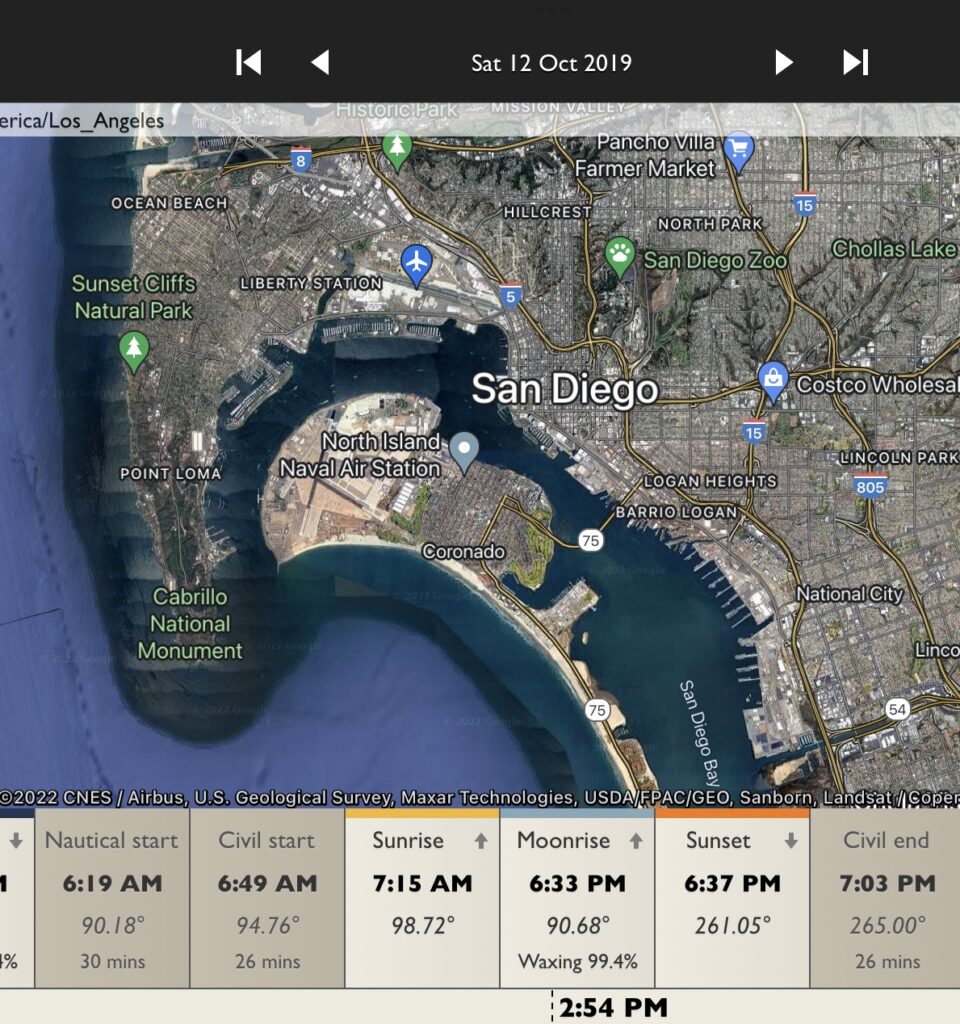Tap the Hillcrest neighborhood label
This screenshot has height=1024, width=960.
pyautogui.click(x=547, y=212)
